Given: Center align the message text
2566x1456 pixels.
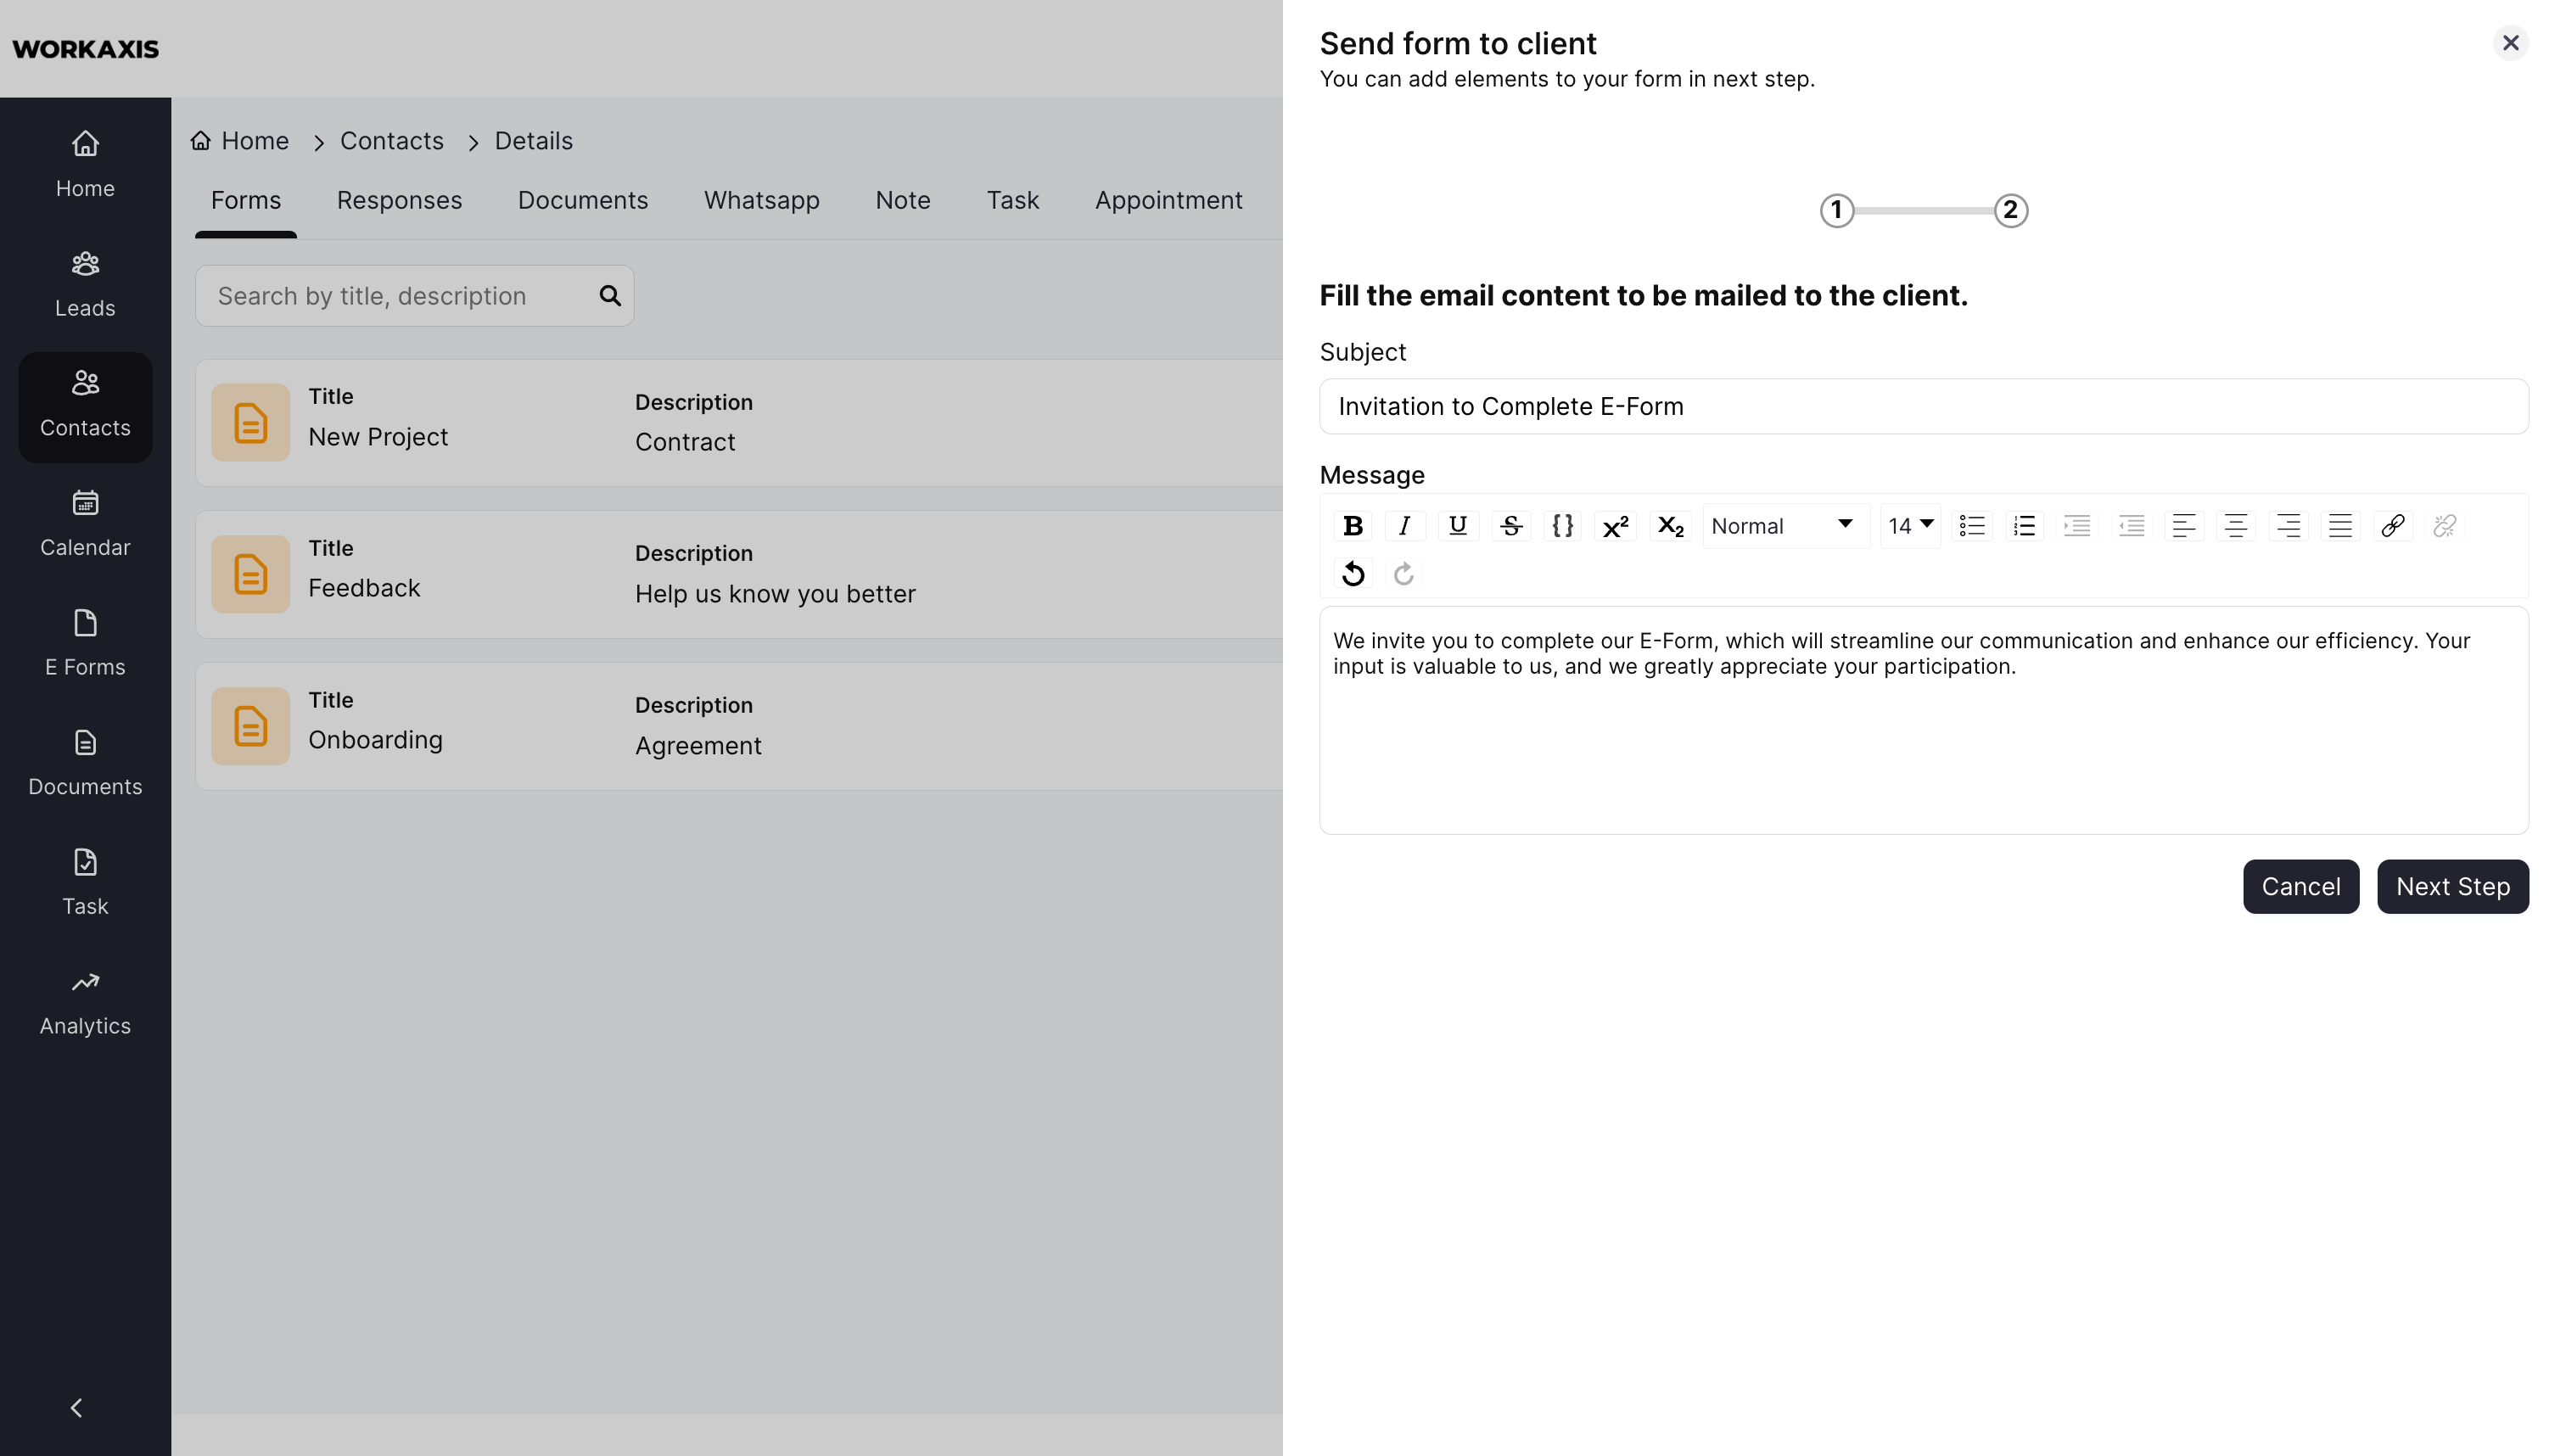Looking at the screenshot, I should (2235, 526).
